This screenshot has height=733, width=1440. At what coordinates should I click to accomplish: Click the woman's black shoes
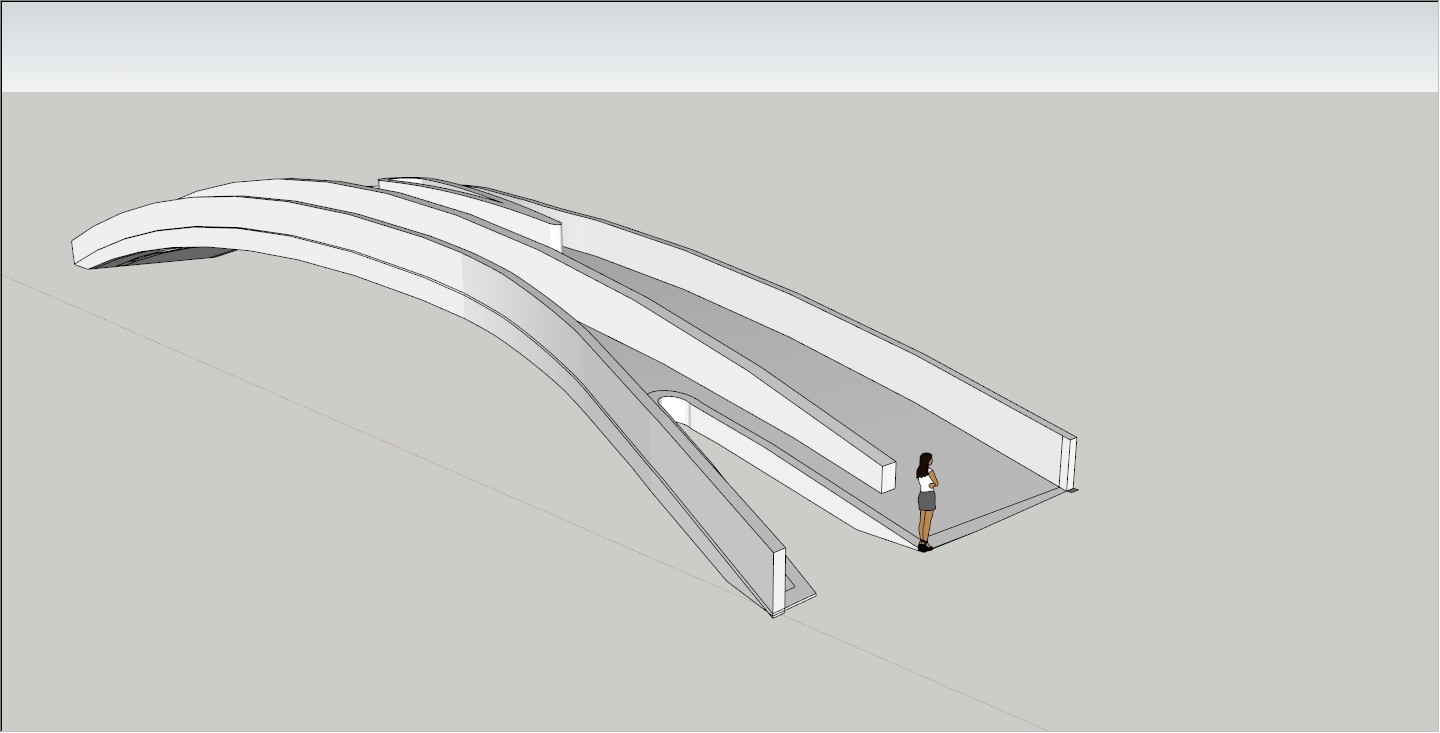click(x=925, y=546)
